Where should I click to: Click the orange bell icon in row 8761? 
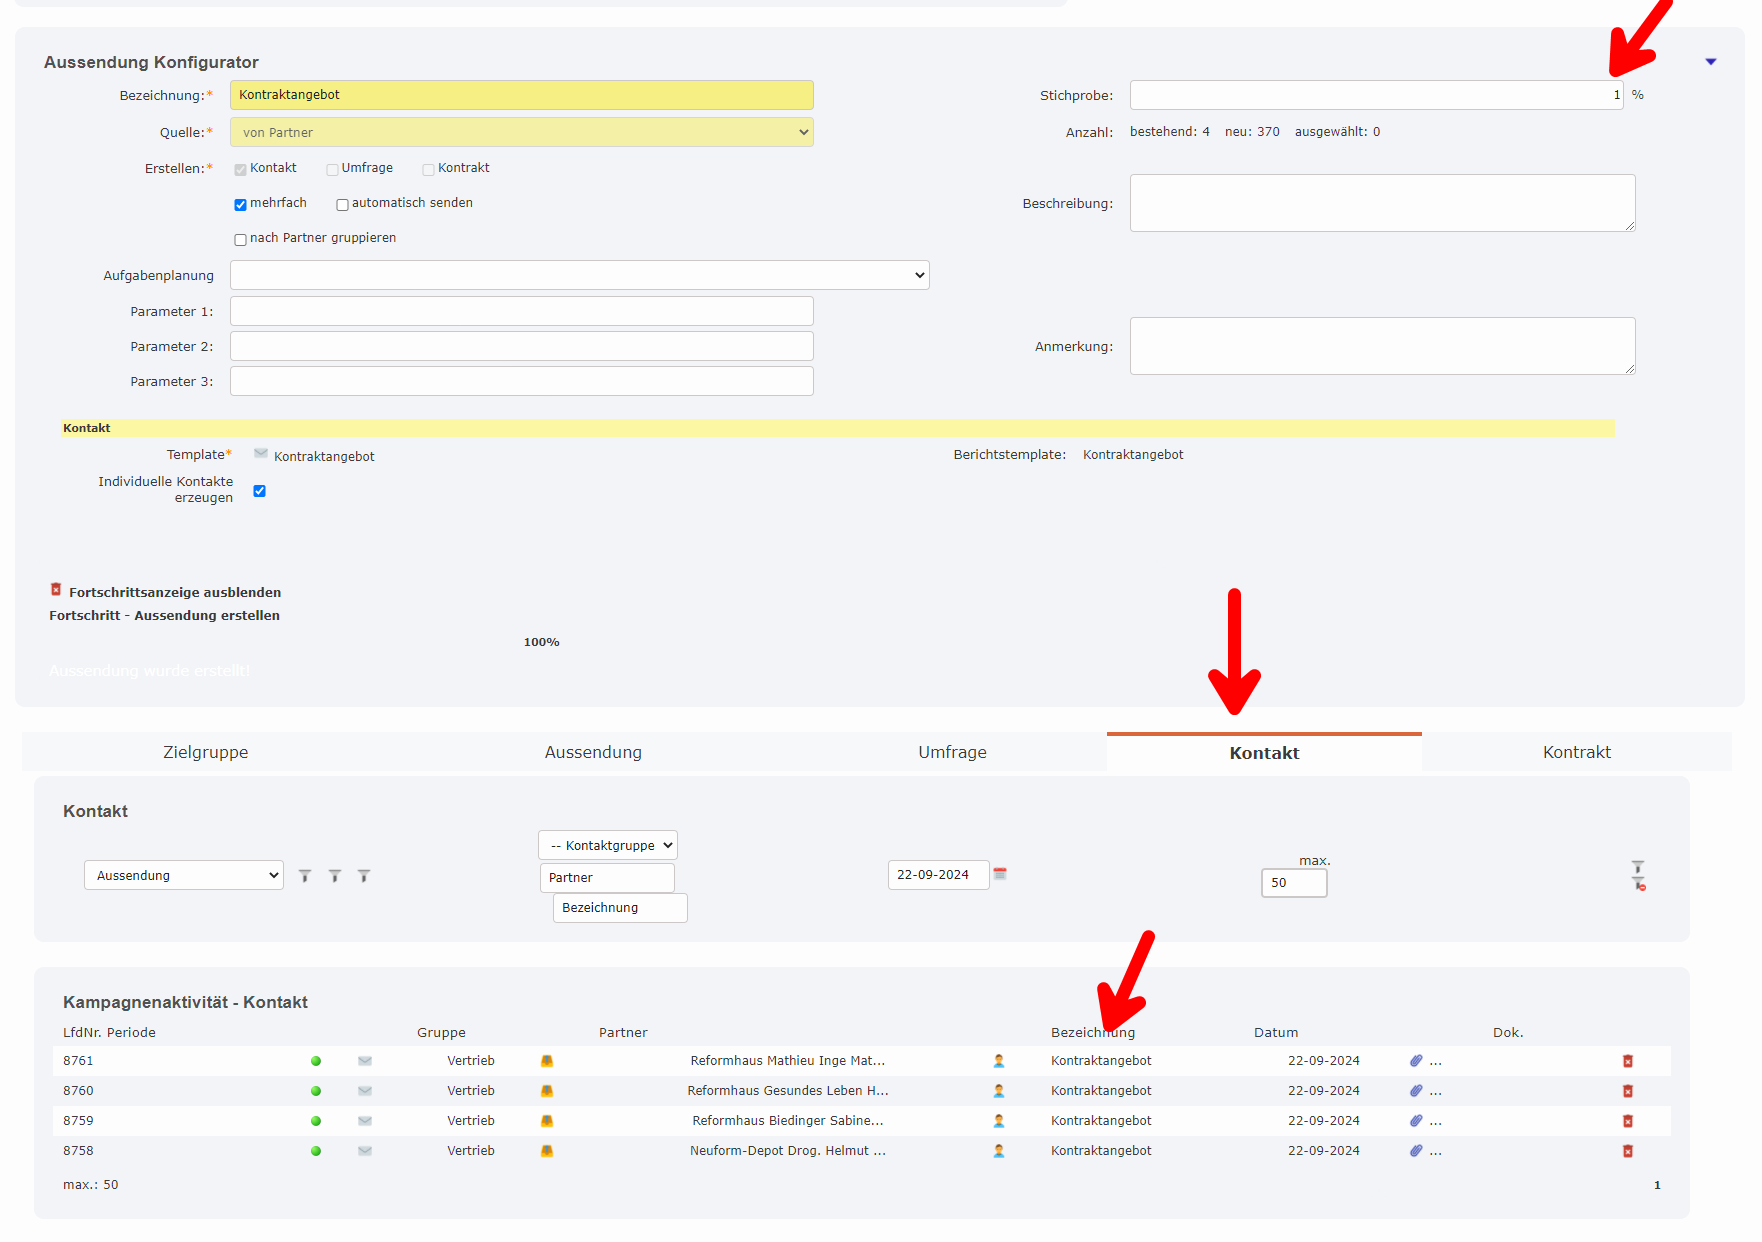[x=547, y=1061]
